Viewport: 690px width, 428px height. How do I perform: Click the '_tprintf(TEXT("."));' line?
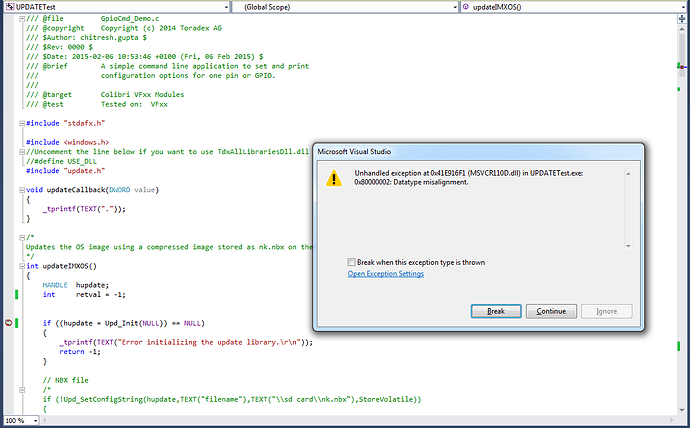point(84,209)
